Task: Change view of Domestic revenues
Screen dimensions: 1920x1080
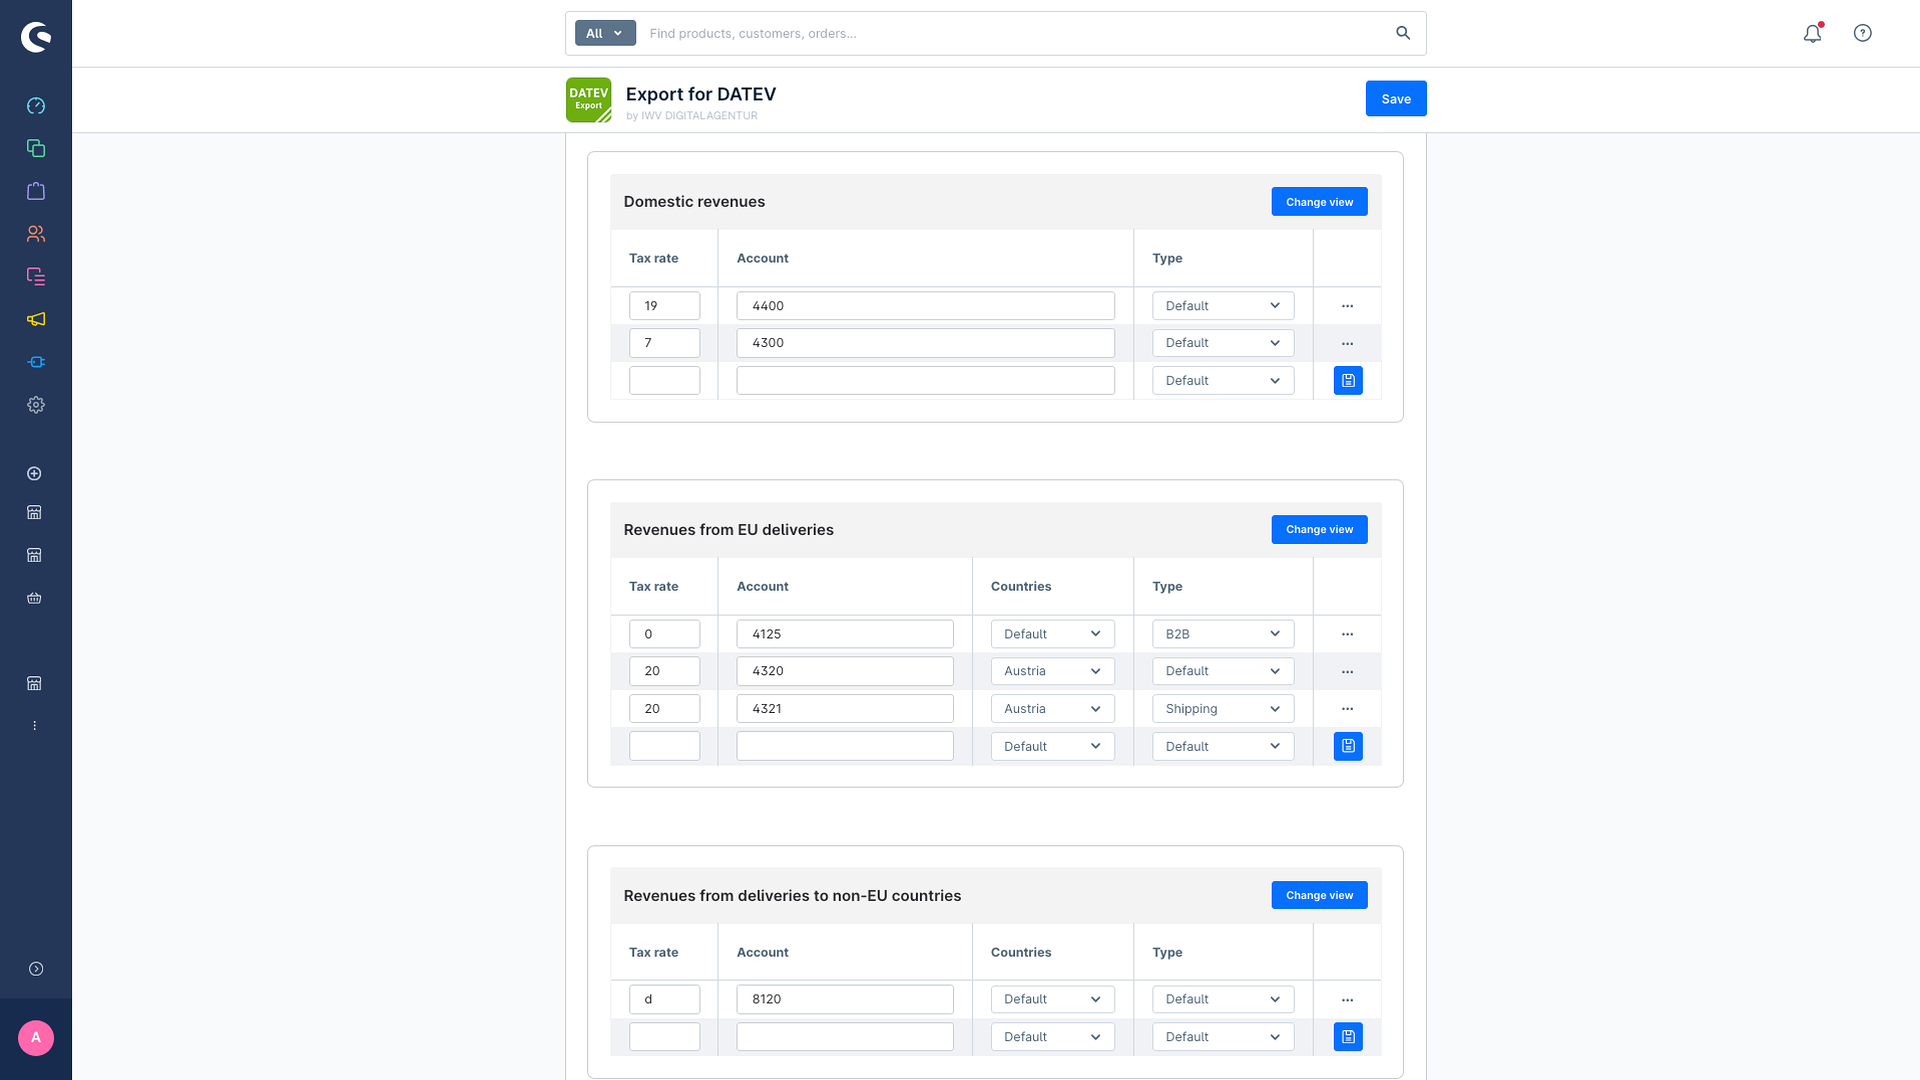Action: (x=1319, y=202)
